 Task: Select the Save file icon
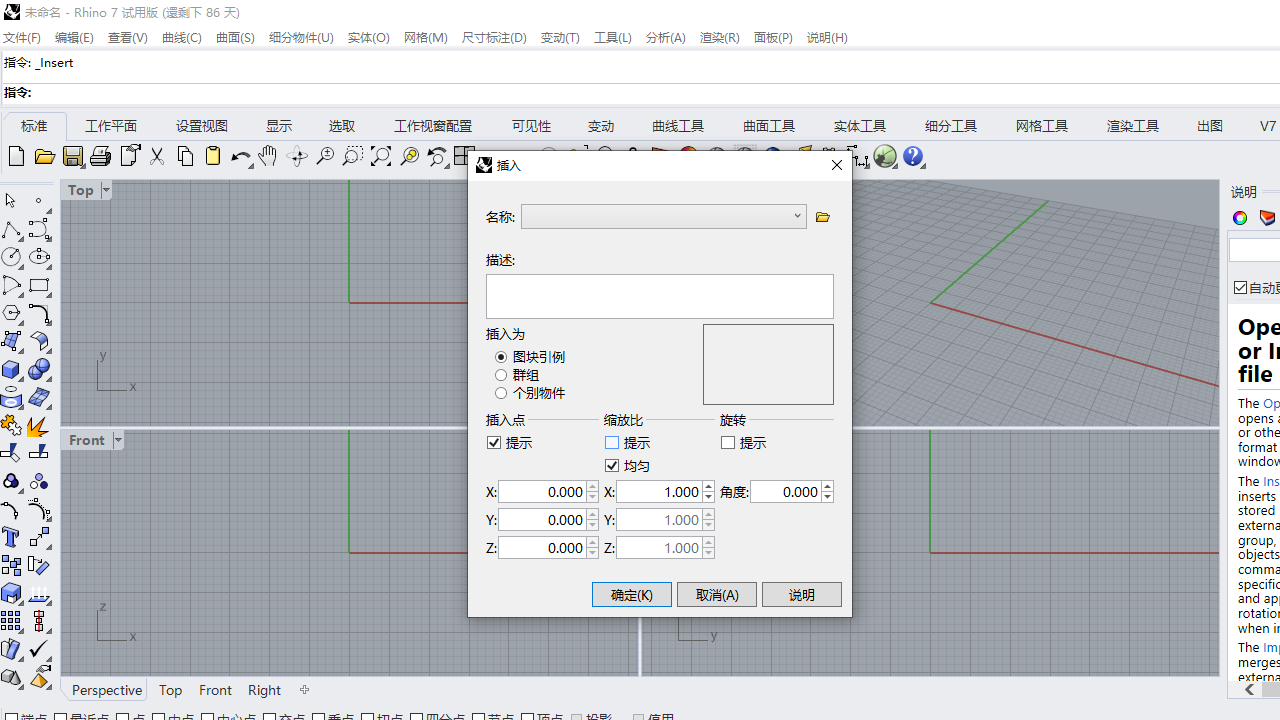coord(73,157)
